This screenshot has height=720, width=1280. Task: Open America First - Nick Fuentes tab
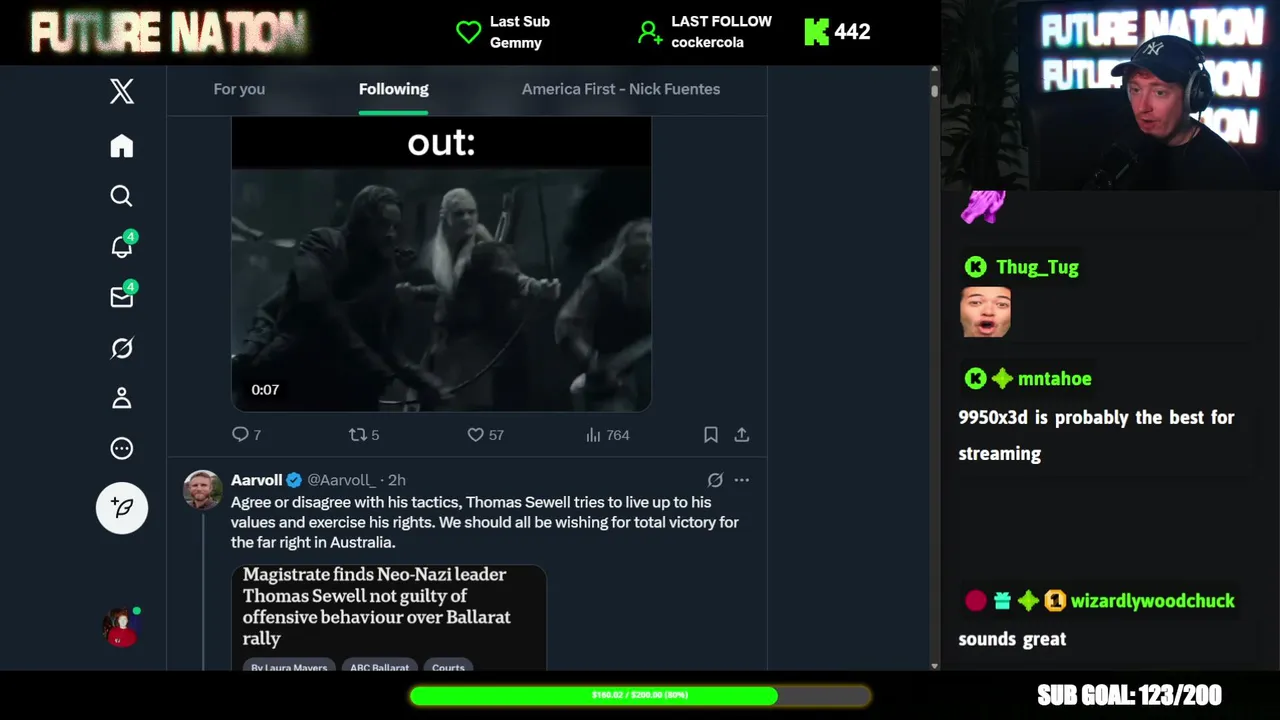pos(621,89)
